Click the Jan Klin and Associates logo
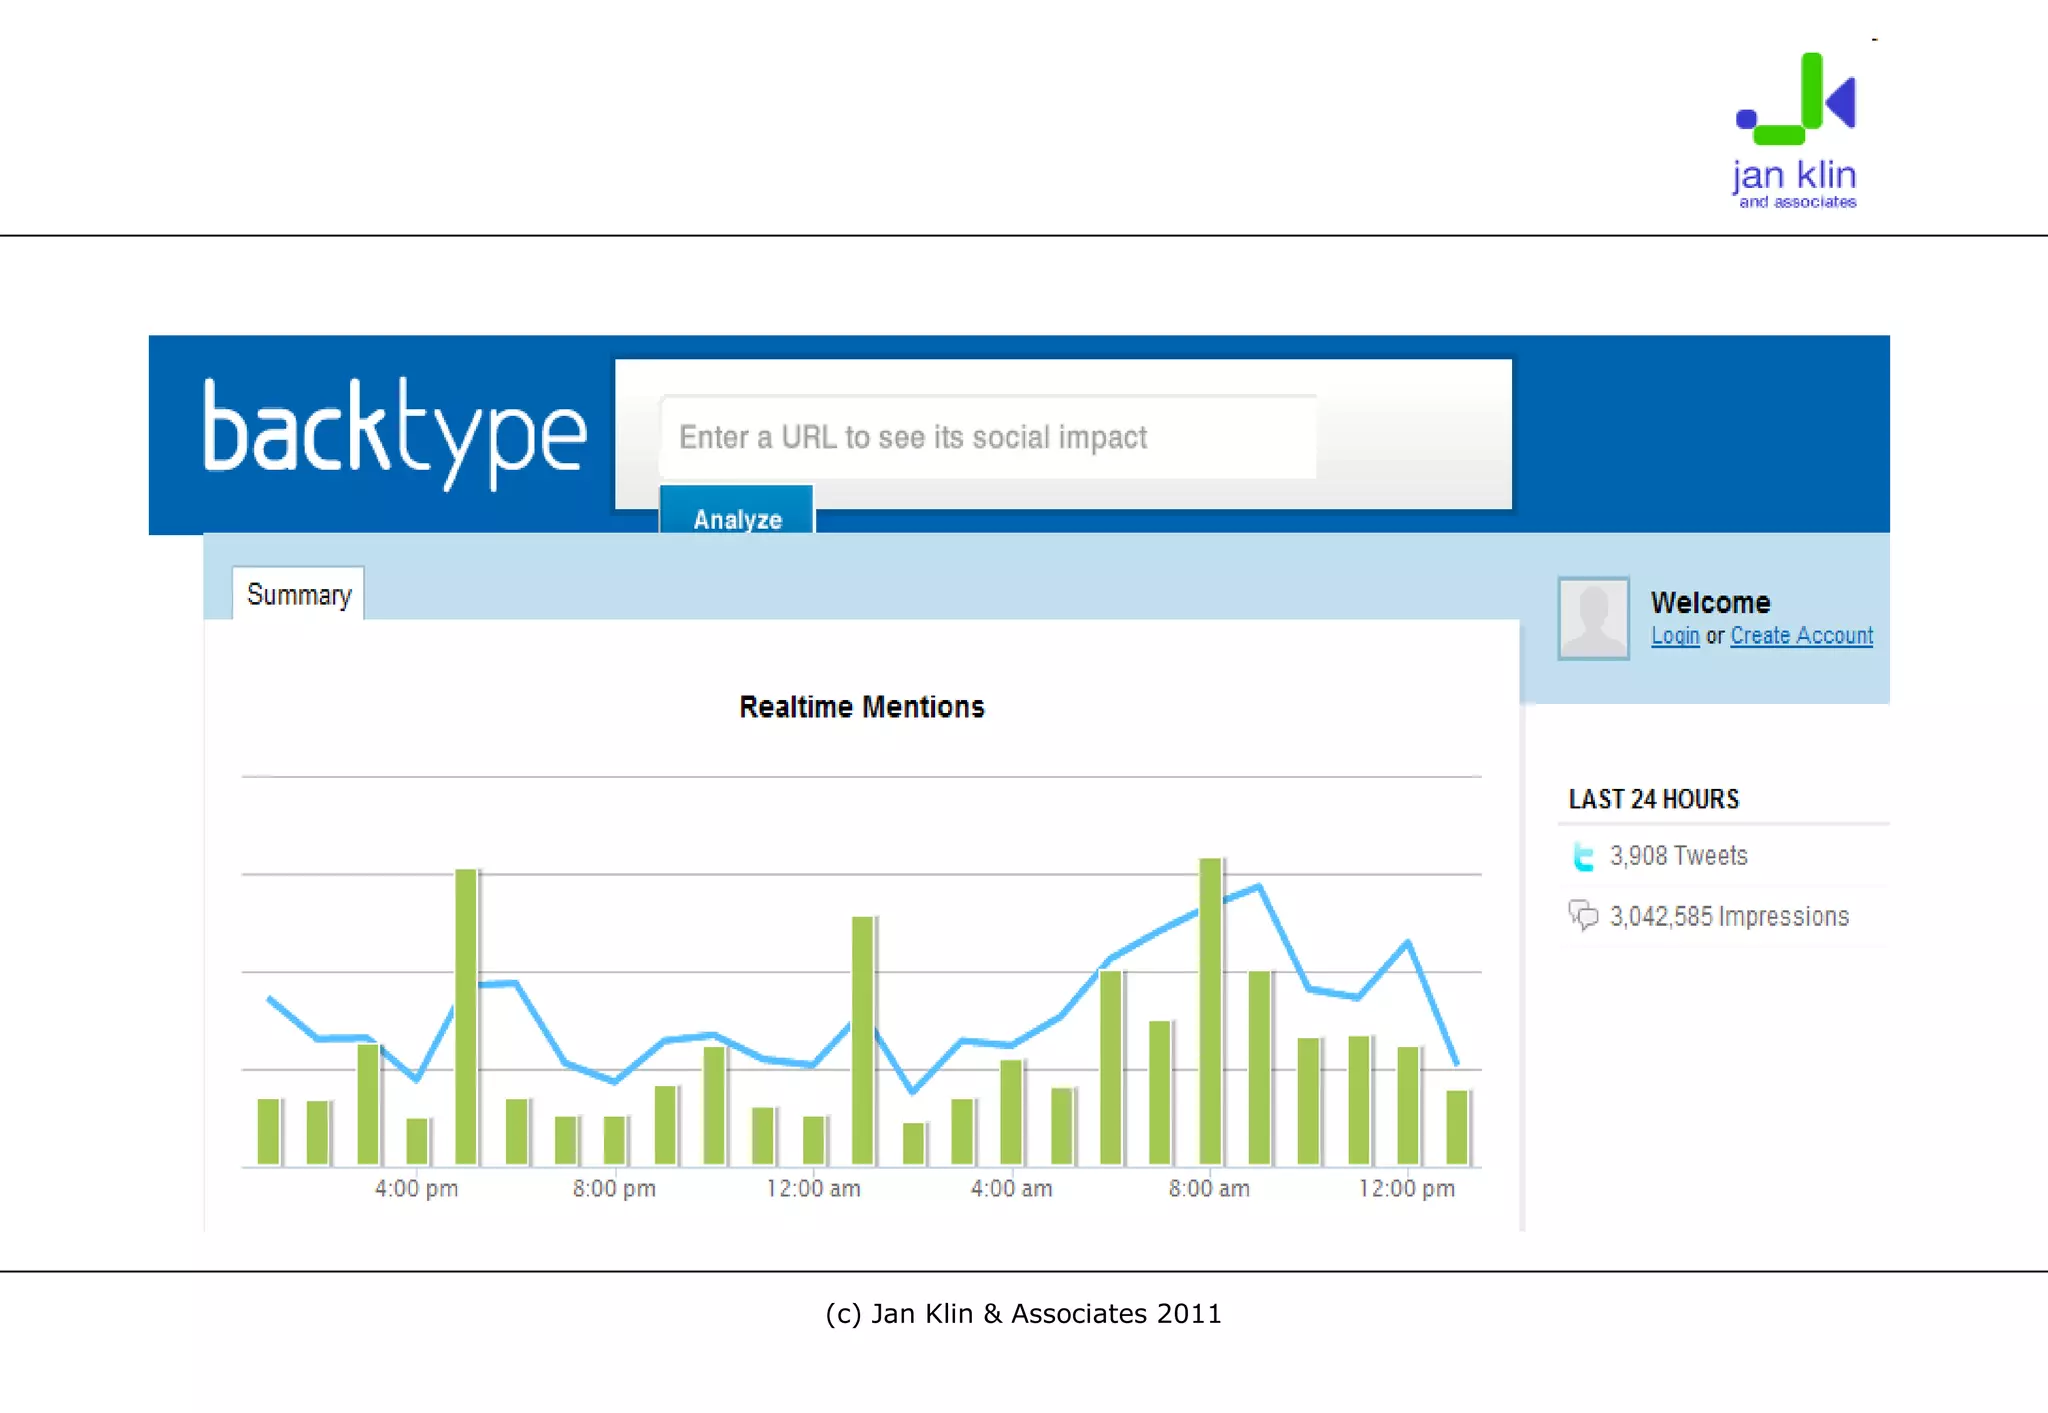Image resolution: width=2048 pixels, height=1413 pixels. pos(1796,130)
